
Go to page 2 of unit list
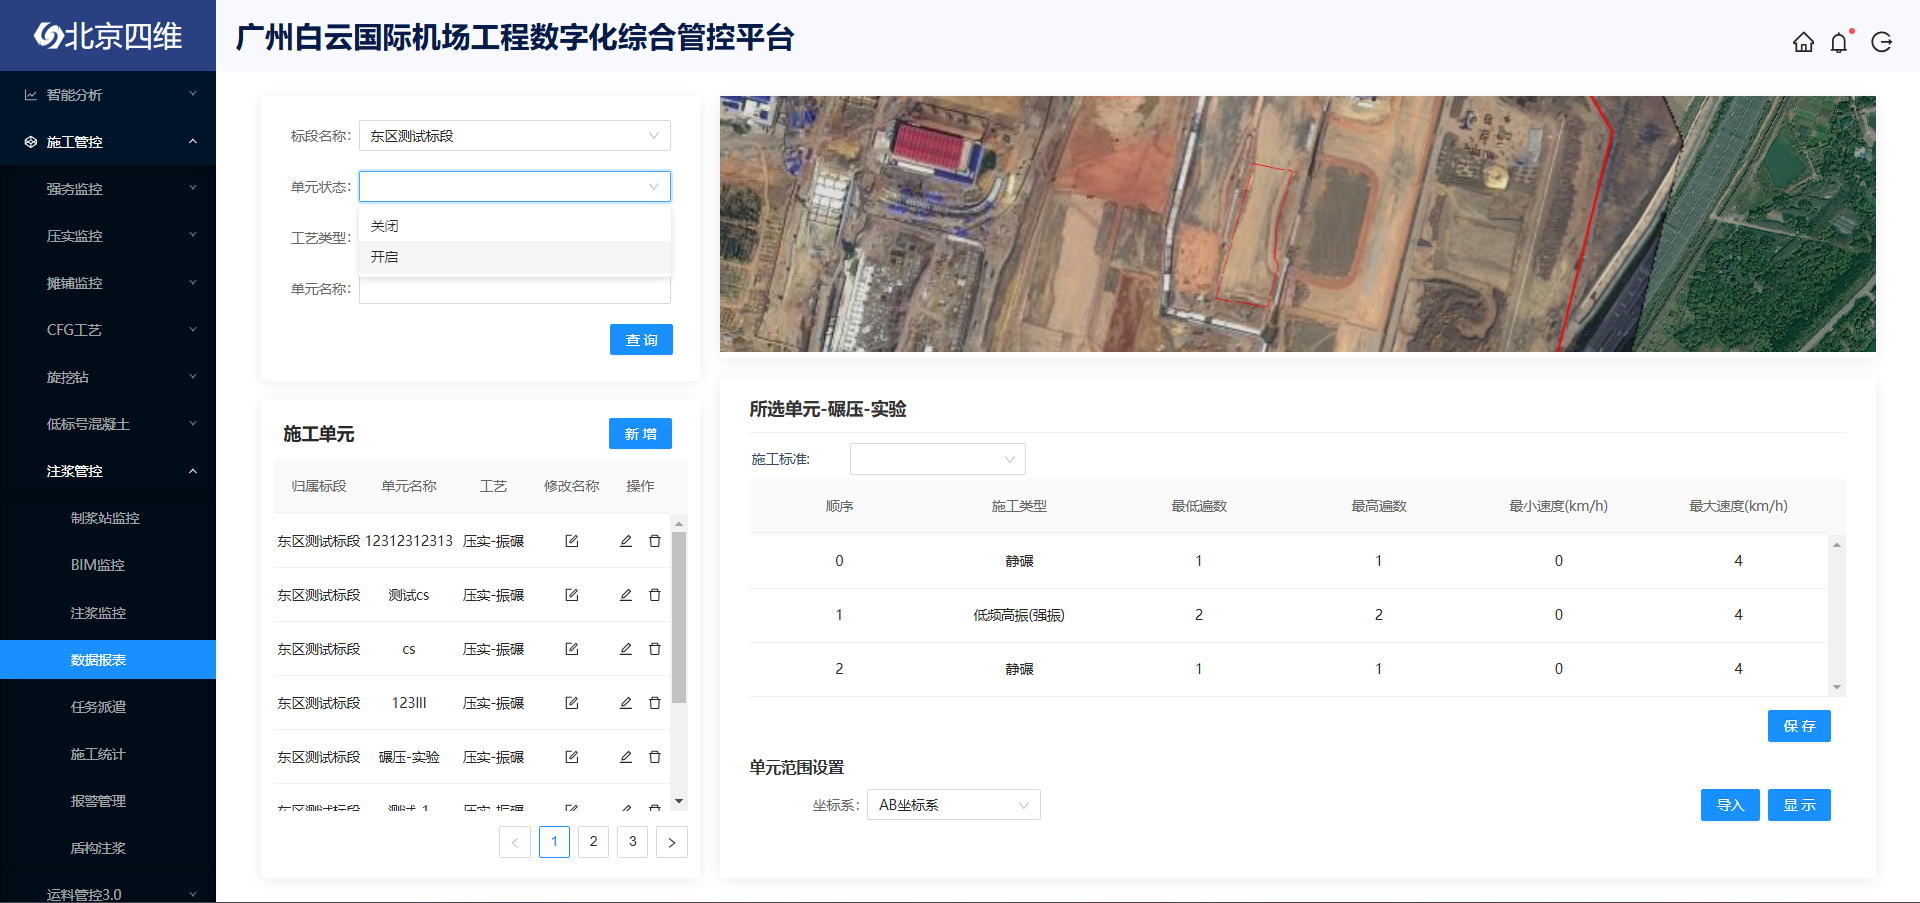tap(593, 842)
